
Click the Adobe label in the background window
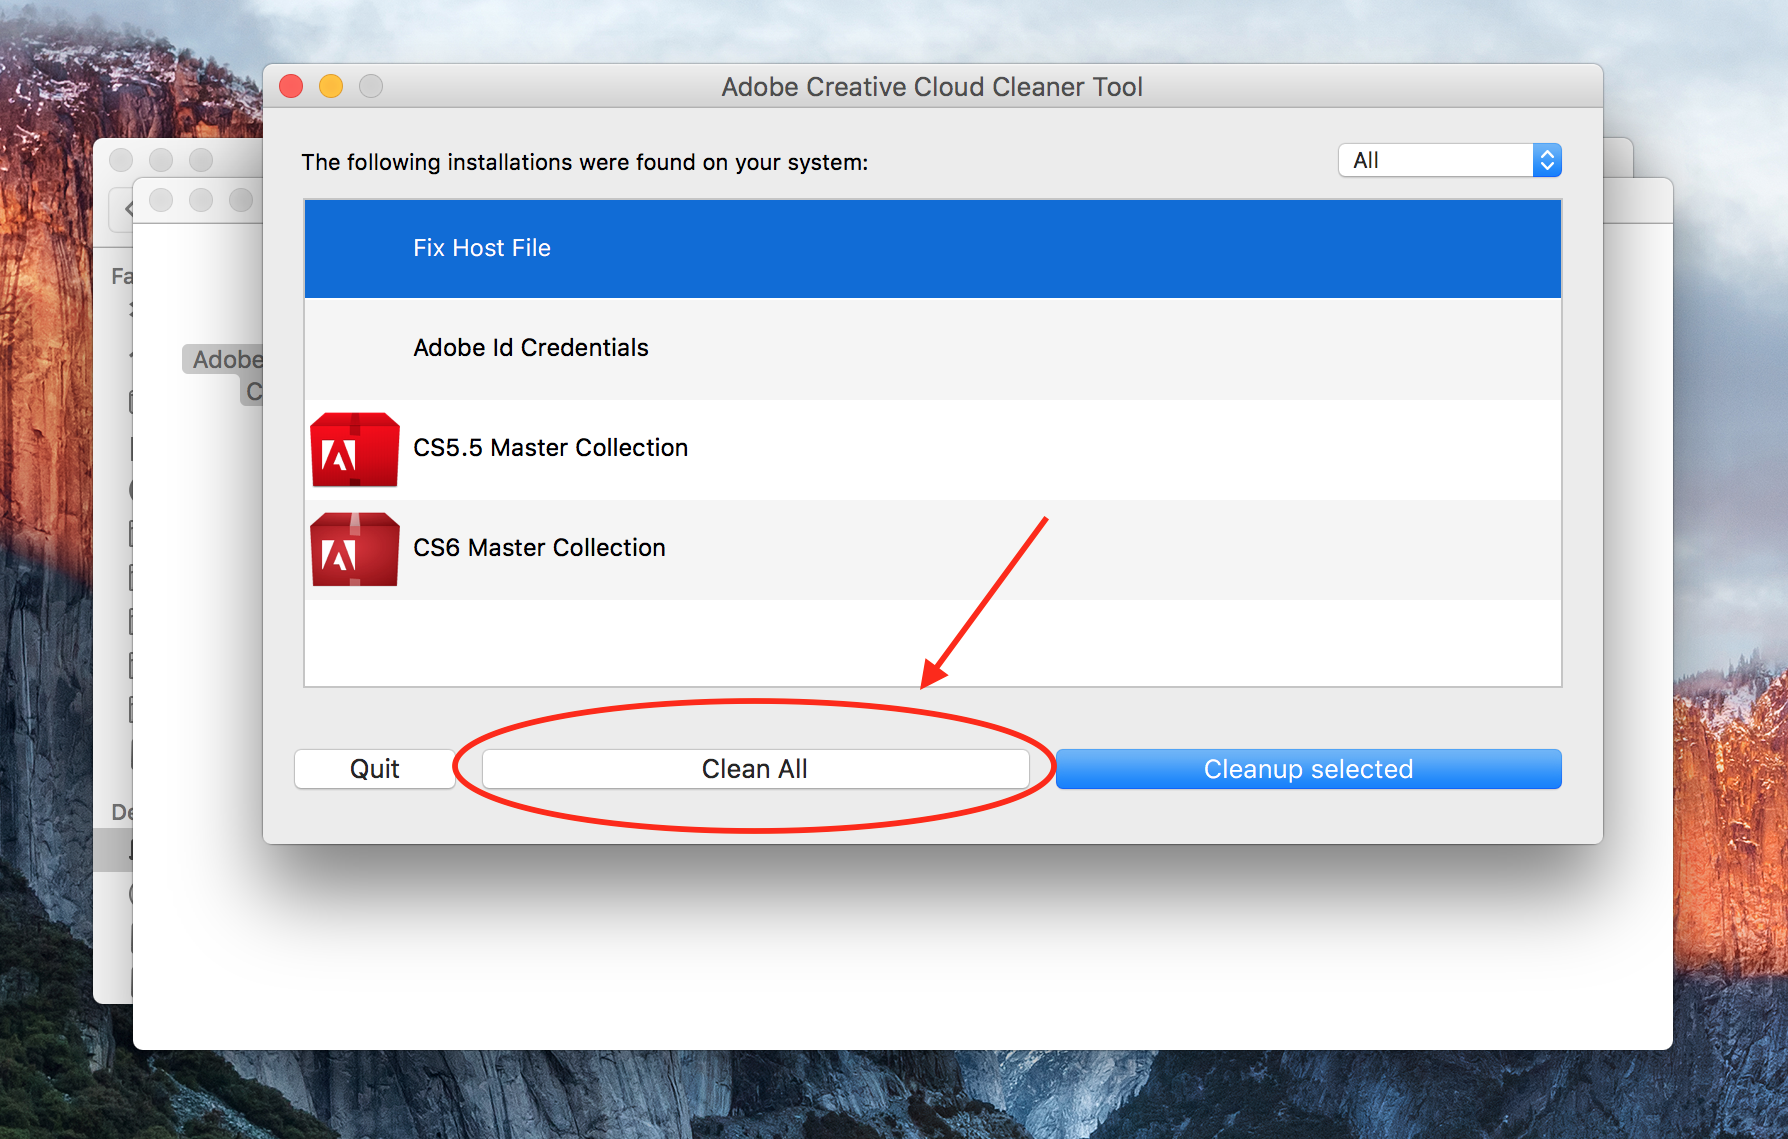tap(227, 359)
